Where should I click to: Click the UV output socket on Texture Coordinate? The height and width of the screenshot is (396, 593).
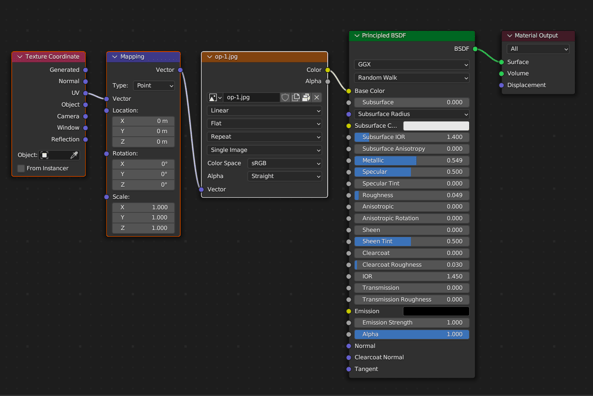[85, 93]
